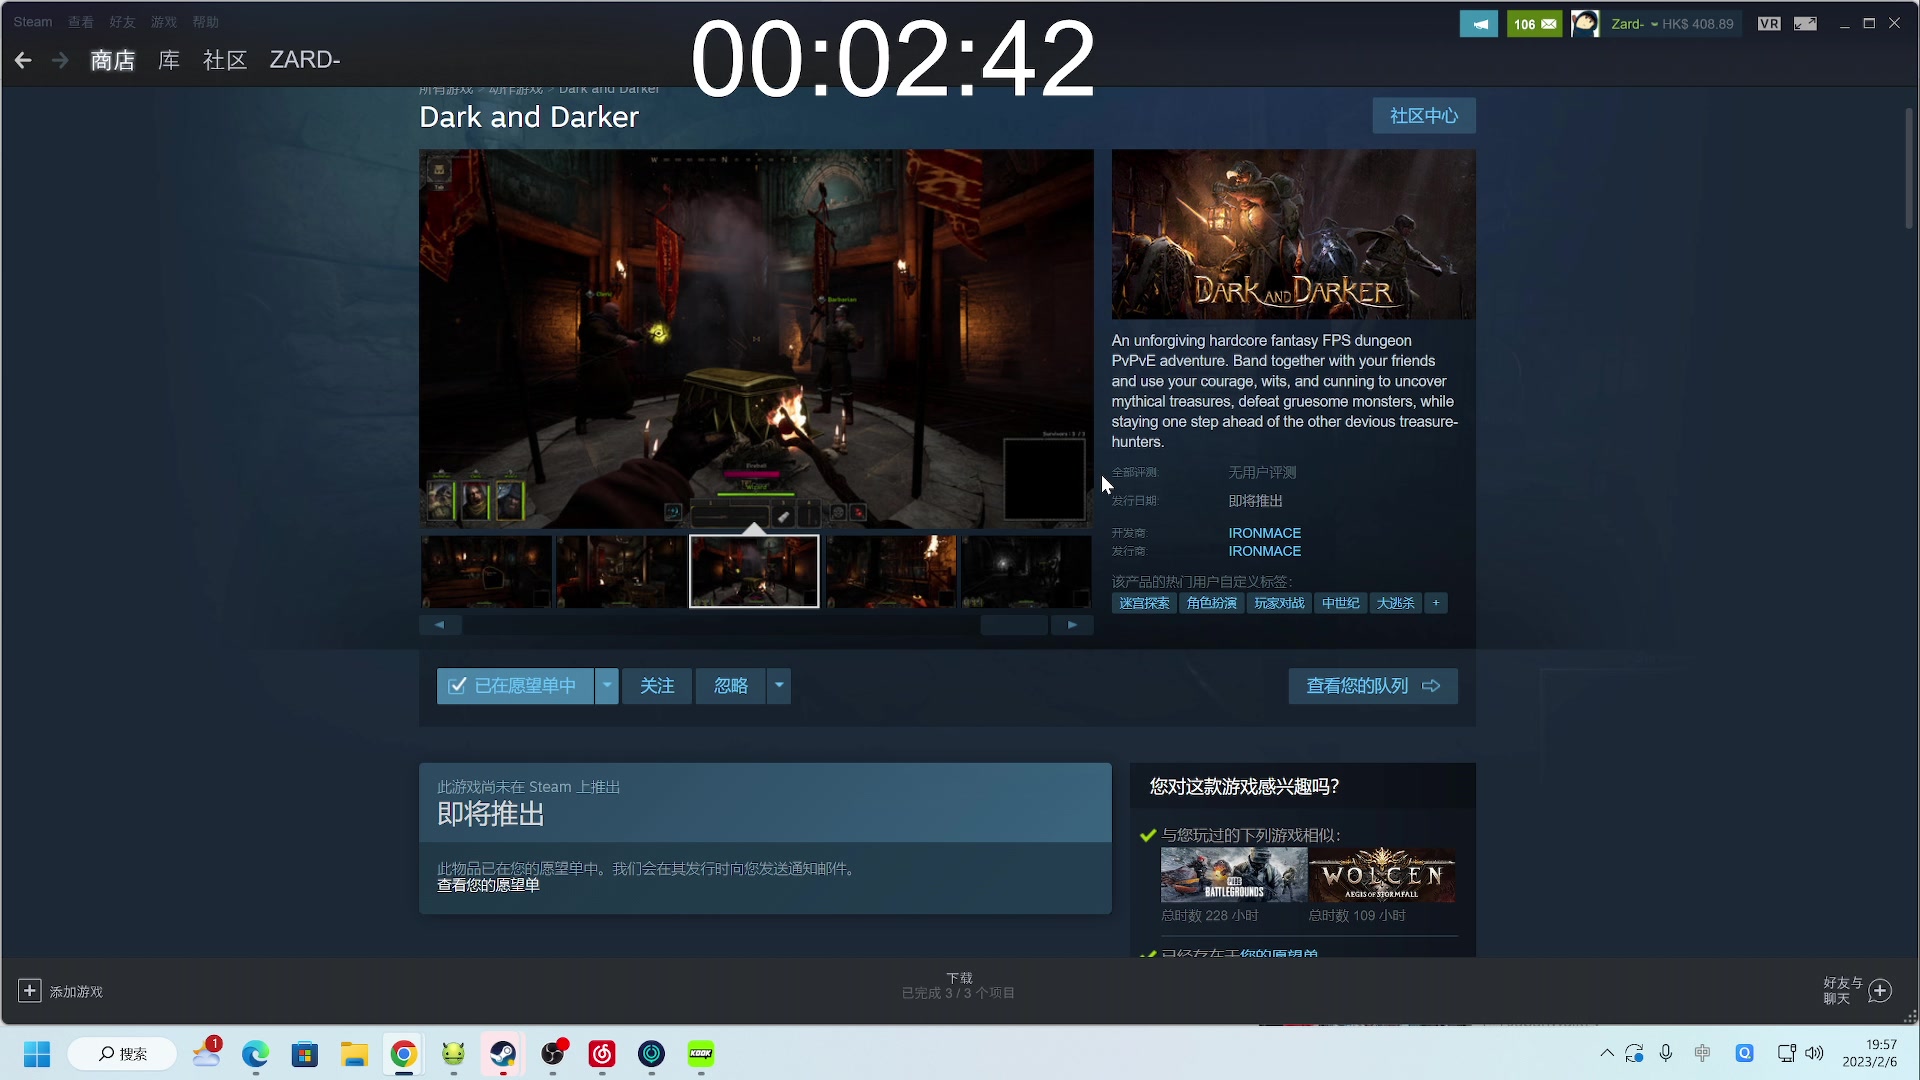1920x1080 pixels.
Task: Expand the ignore options dropdown arrow
Action: (x=779, y=686)
